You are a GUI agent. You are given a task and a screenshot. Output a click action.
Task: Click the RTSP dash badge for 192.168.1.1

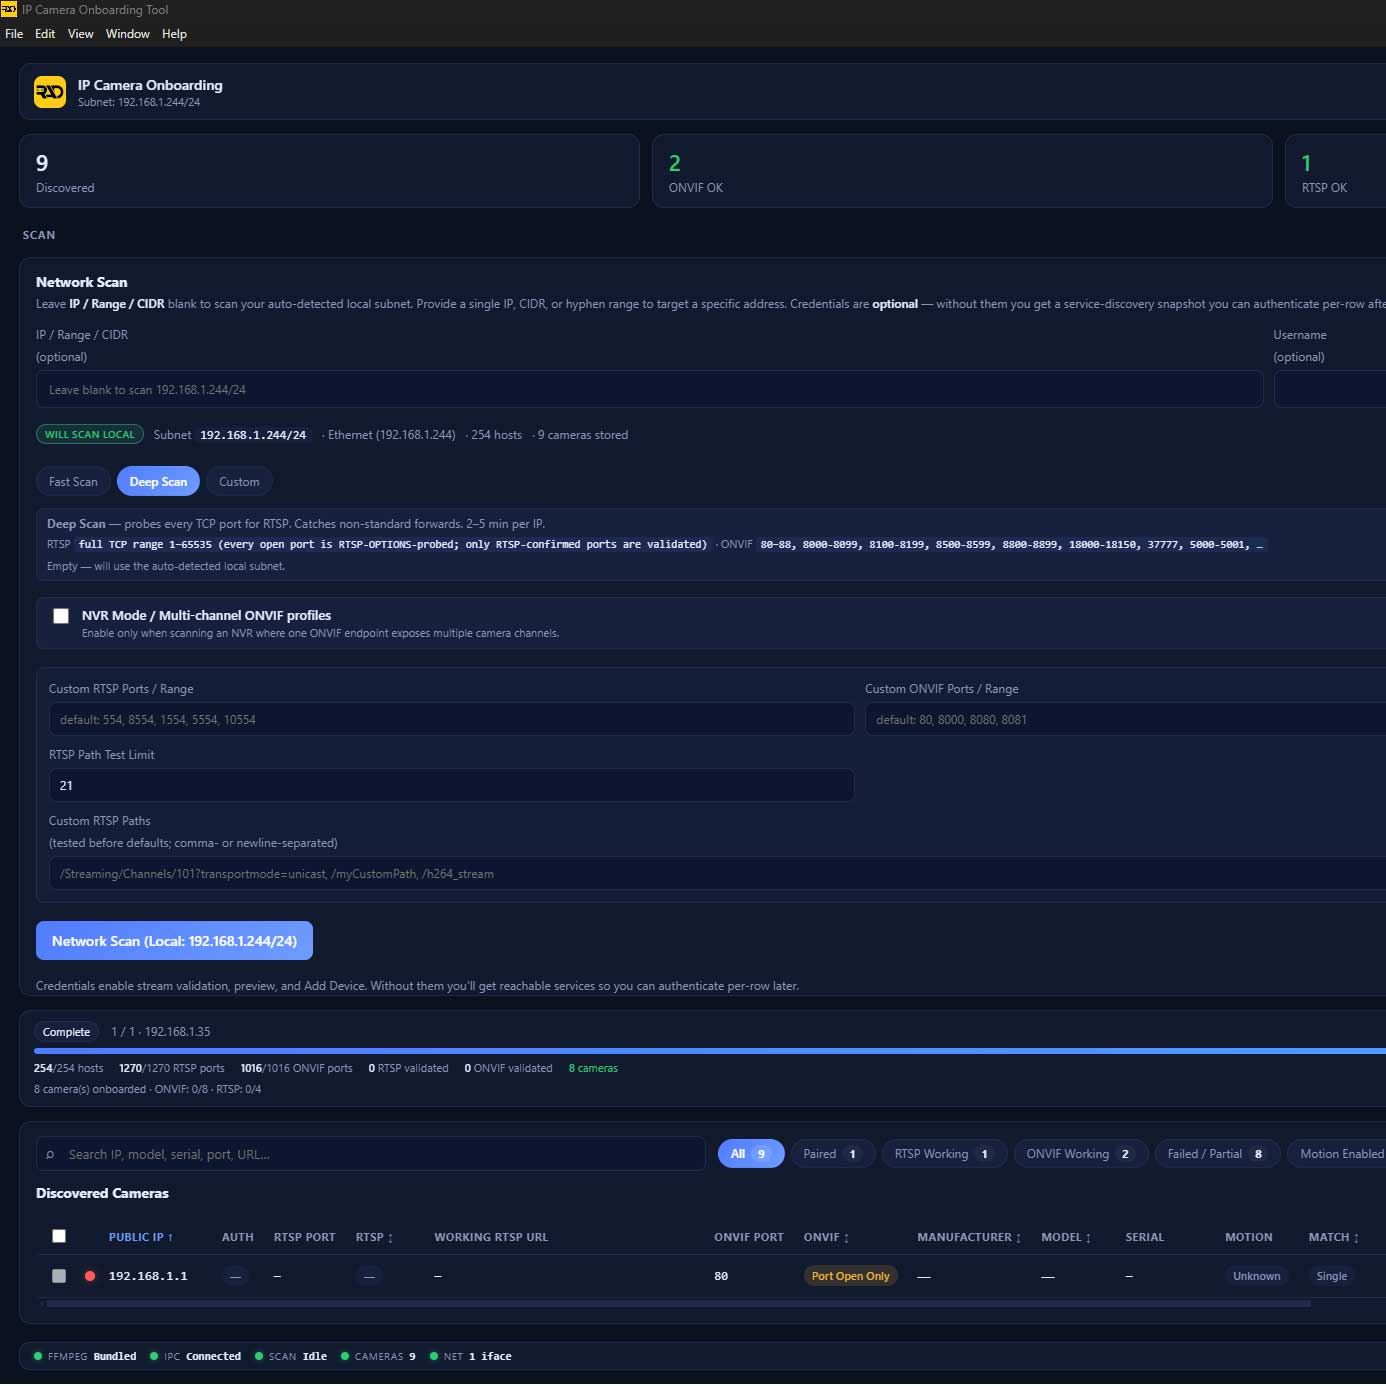click(369, 1276)
